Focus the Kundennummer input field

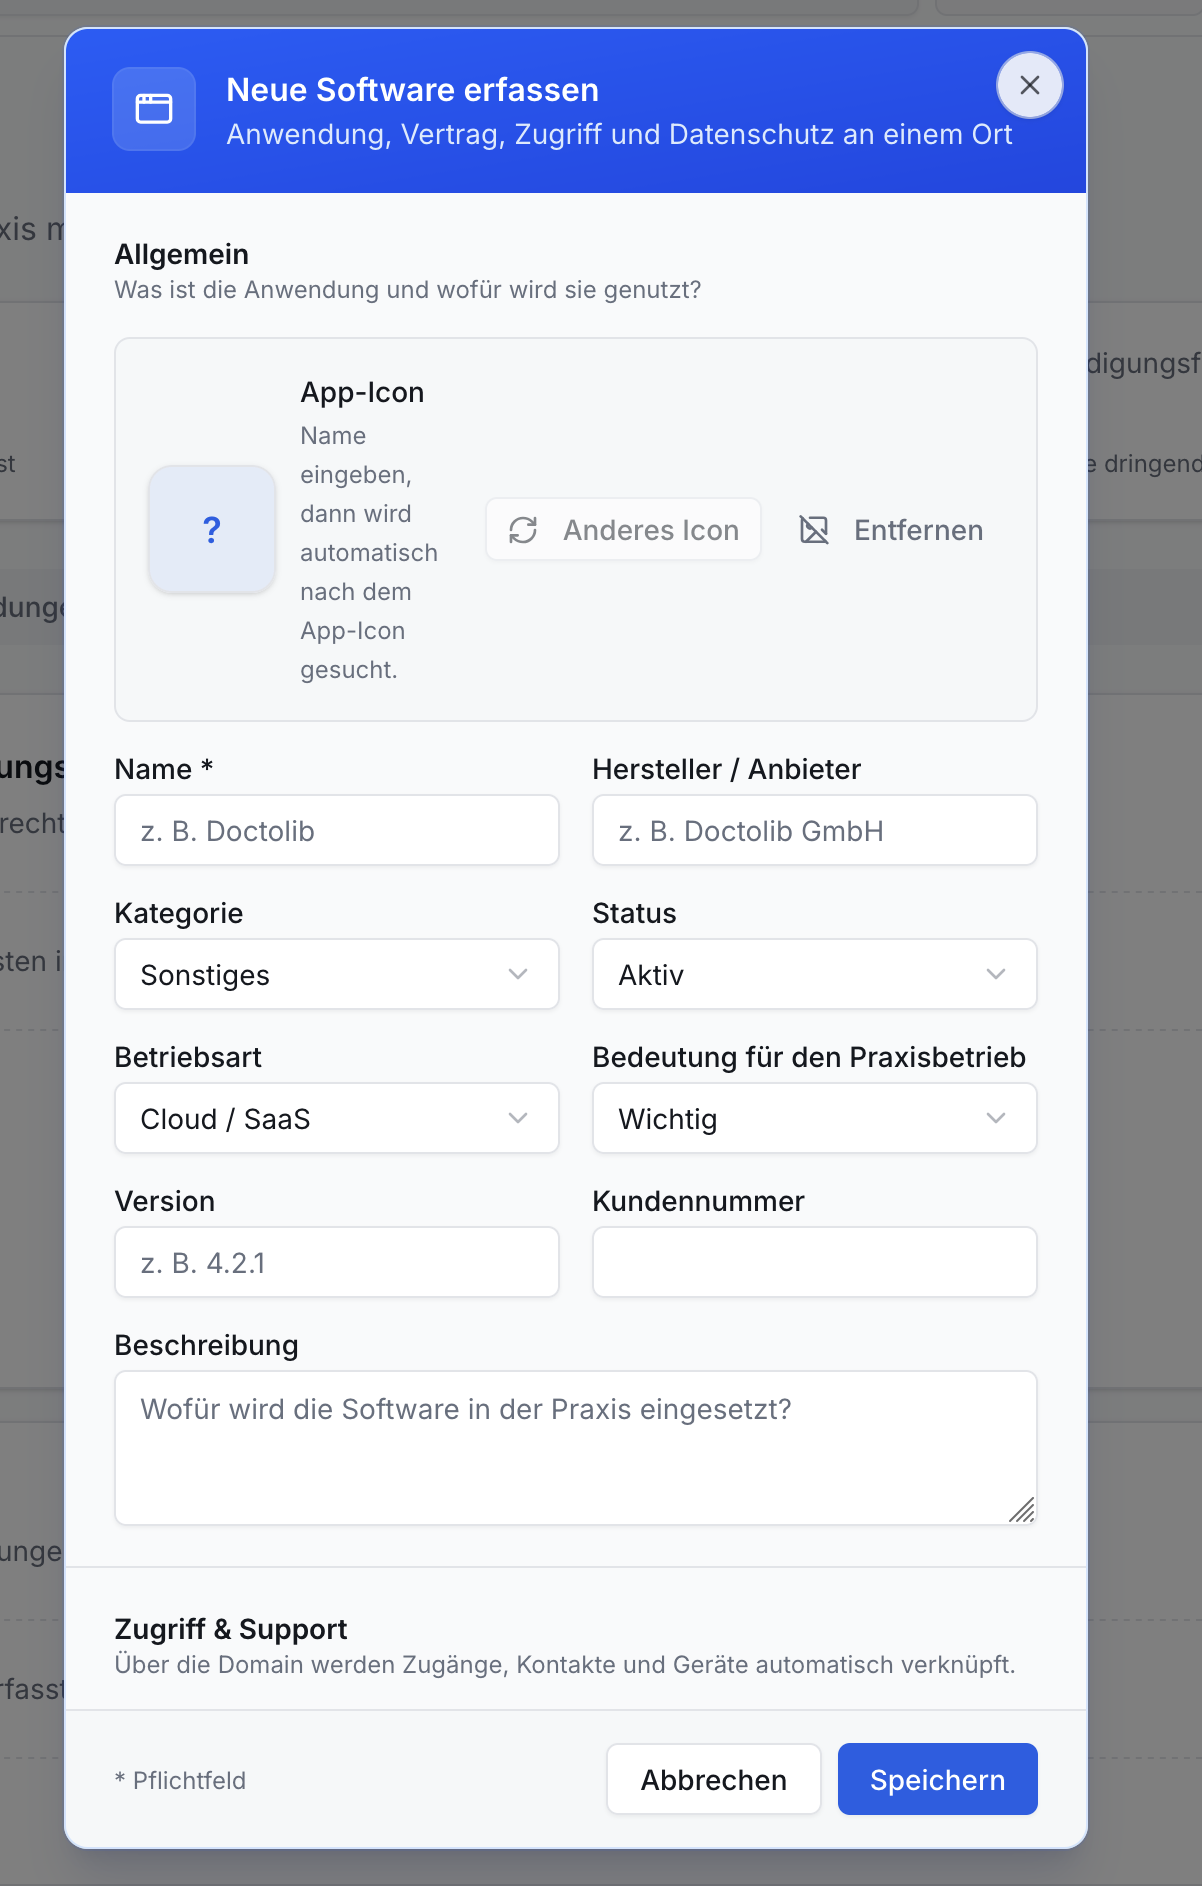[815, 1262]
